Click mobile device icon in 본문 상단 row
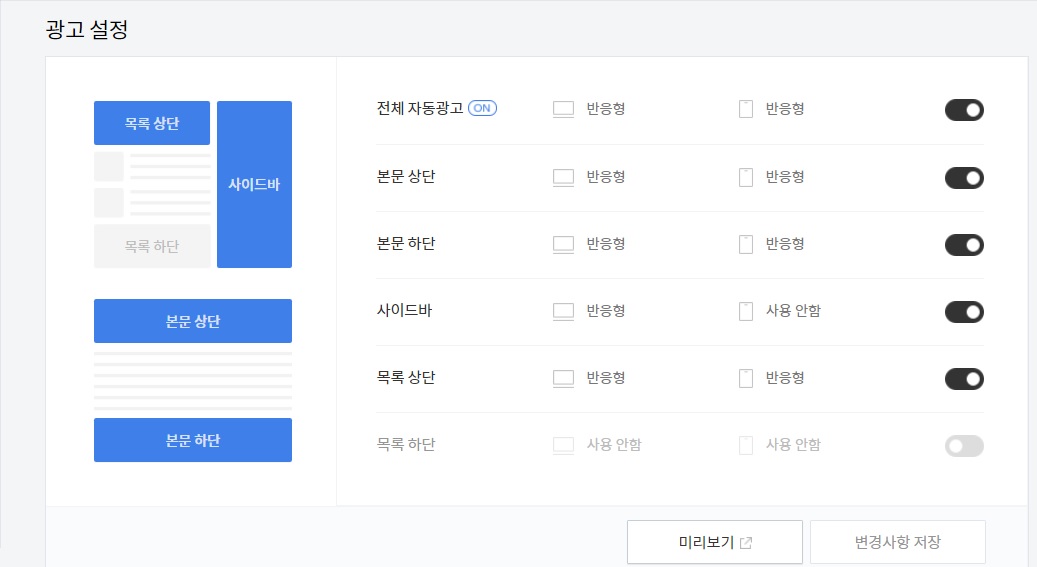 (x=745, y=177)
